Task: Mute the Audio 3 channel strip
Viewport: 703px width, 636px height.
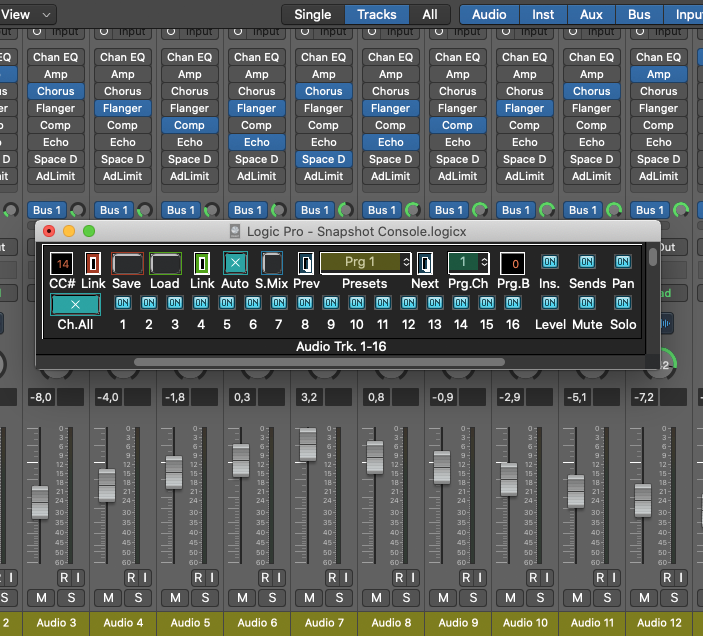Action: click(41, 598)
